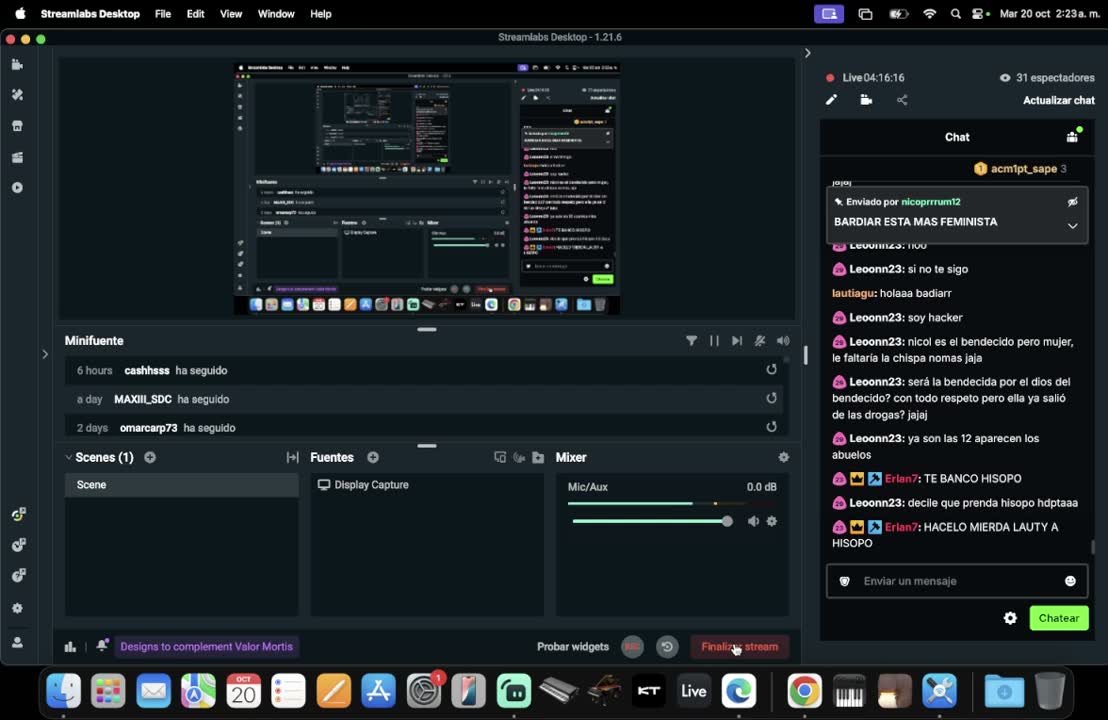This screenshot has width=1108, height=720.
Task: Open the user account icon in sidebar
Action: coord(18,643)
